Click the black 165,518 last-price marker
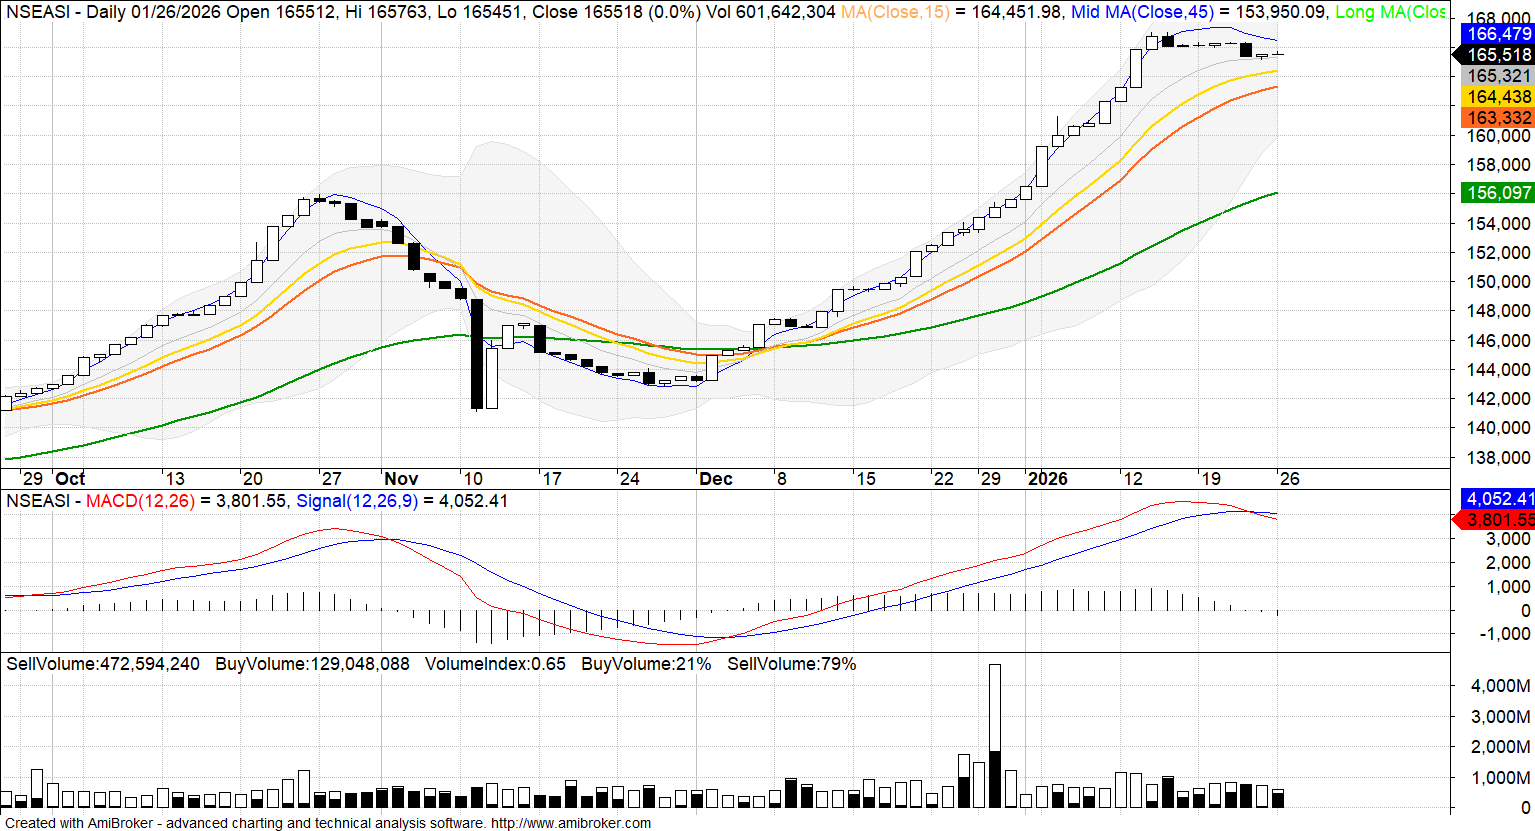 point(1498,55)
